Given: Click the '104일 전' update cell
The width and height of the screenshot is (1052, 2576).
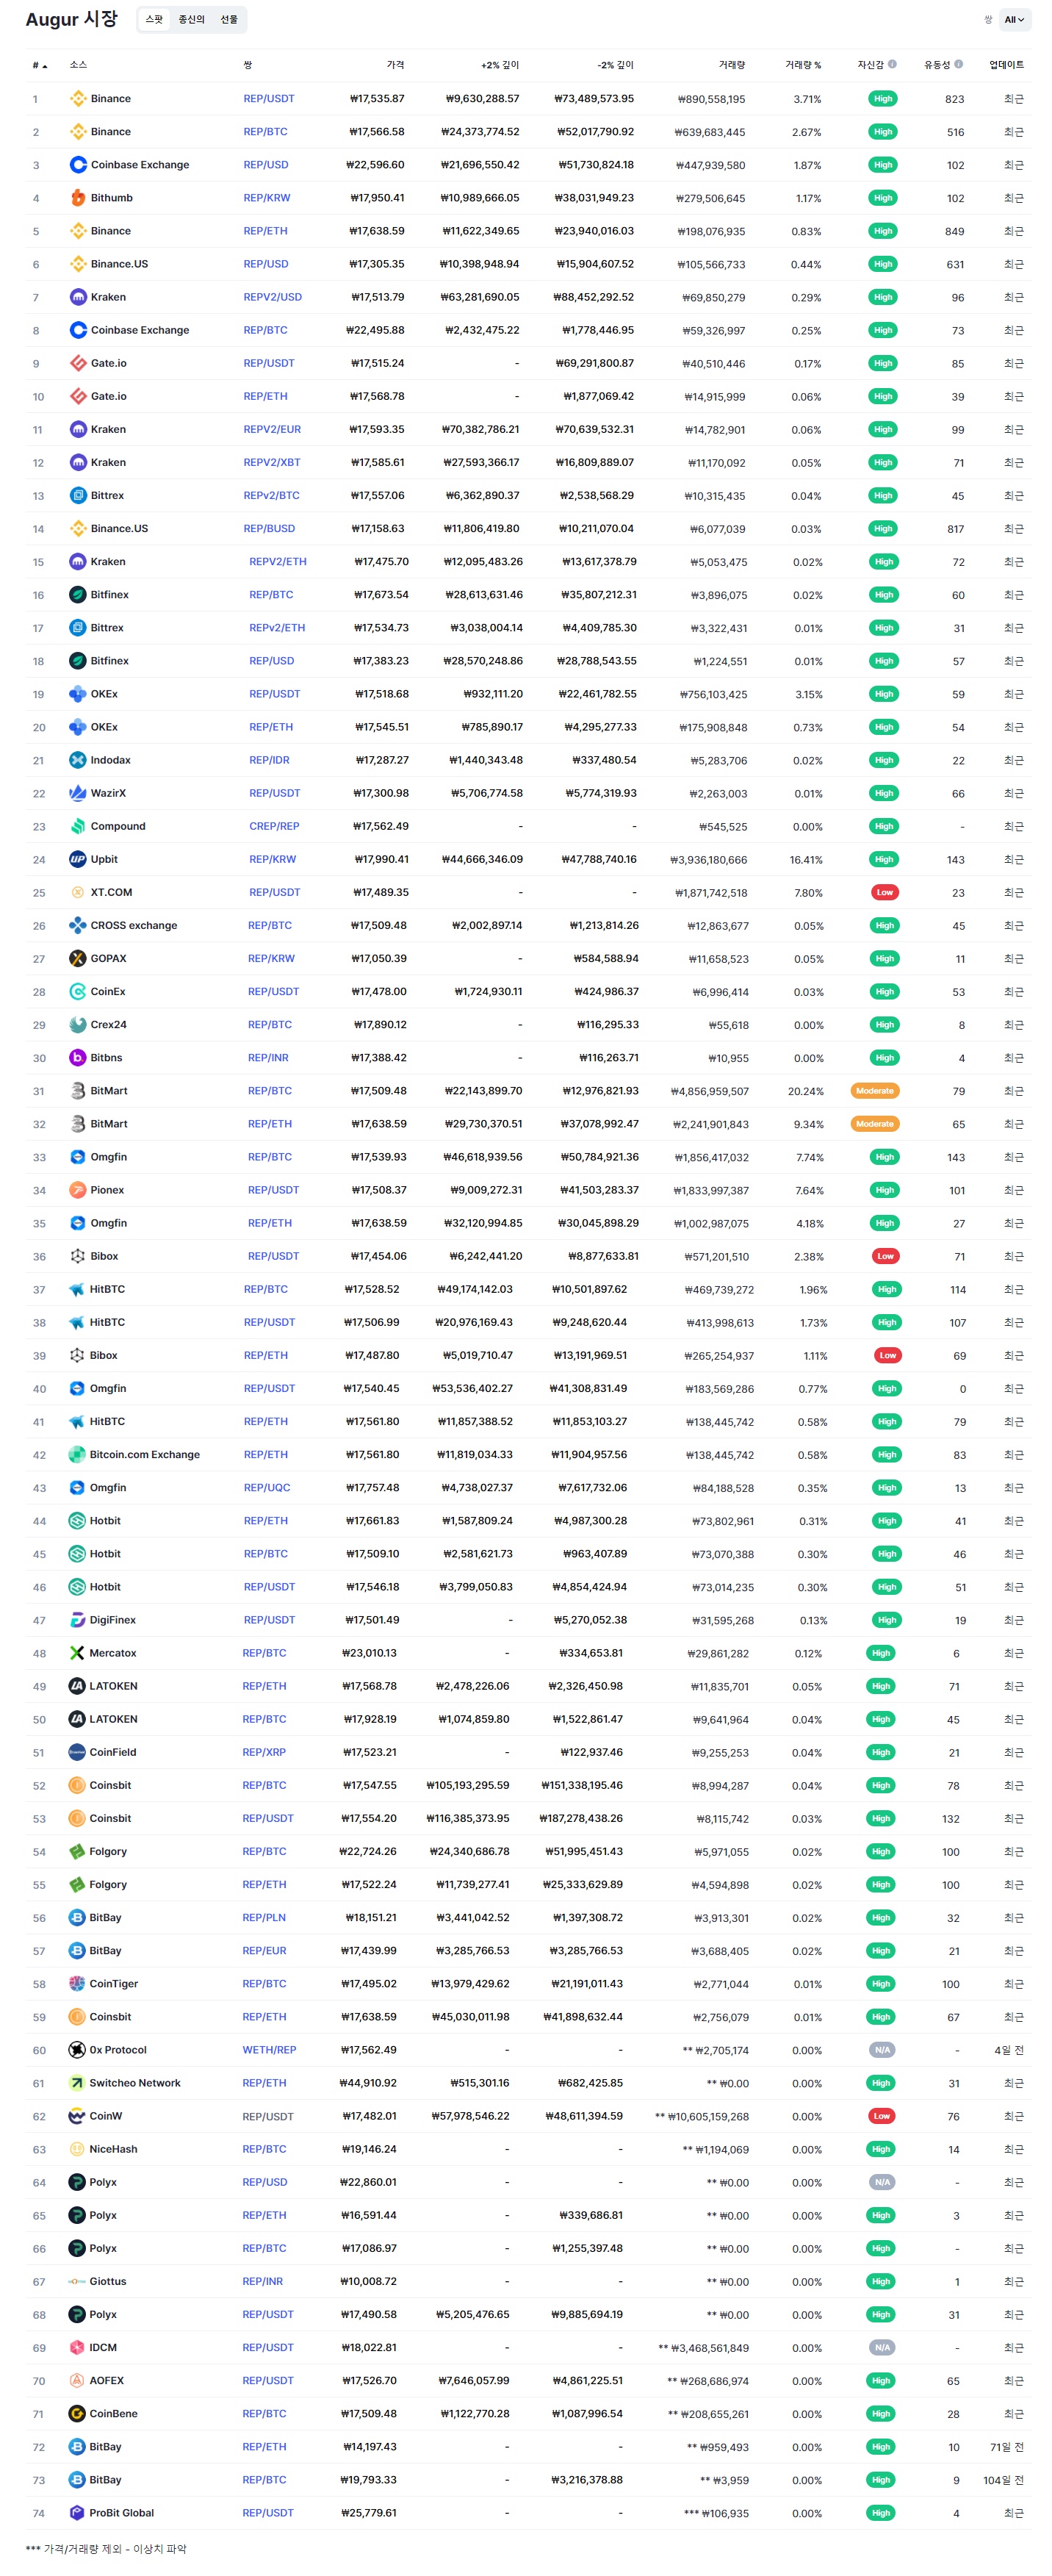Looking at the screenshot, I should 1004,2479.
